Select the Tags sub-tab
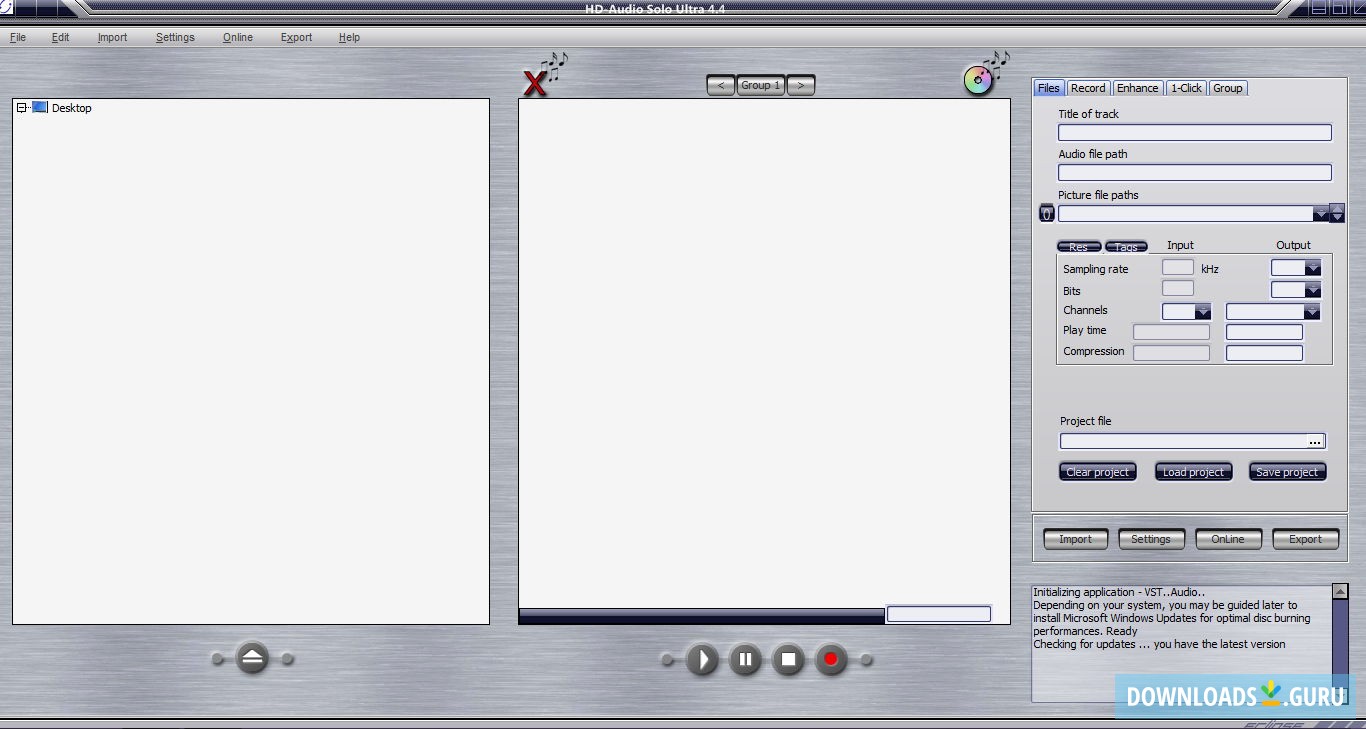1366x729 pixels. click(x=1127, y=247)
